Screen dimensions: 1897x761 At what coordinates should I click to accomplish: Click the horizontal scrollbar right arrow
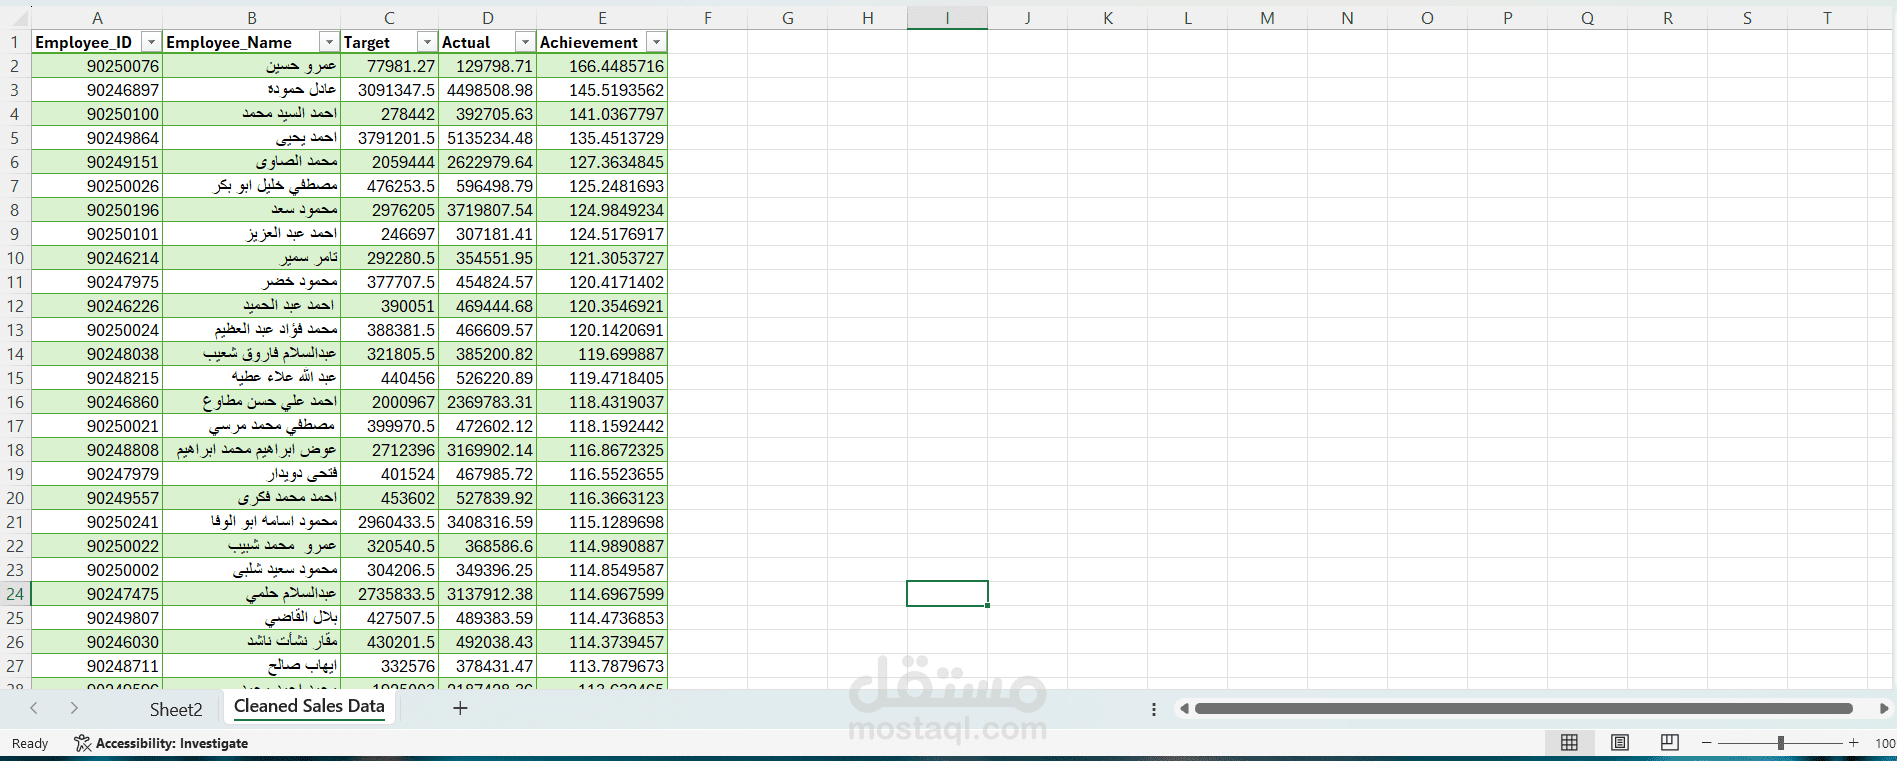1884,709
